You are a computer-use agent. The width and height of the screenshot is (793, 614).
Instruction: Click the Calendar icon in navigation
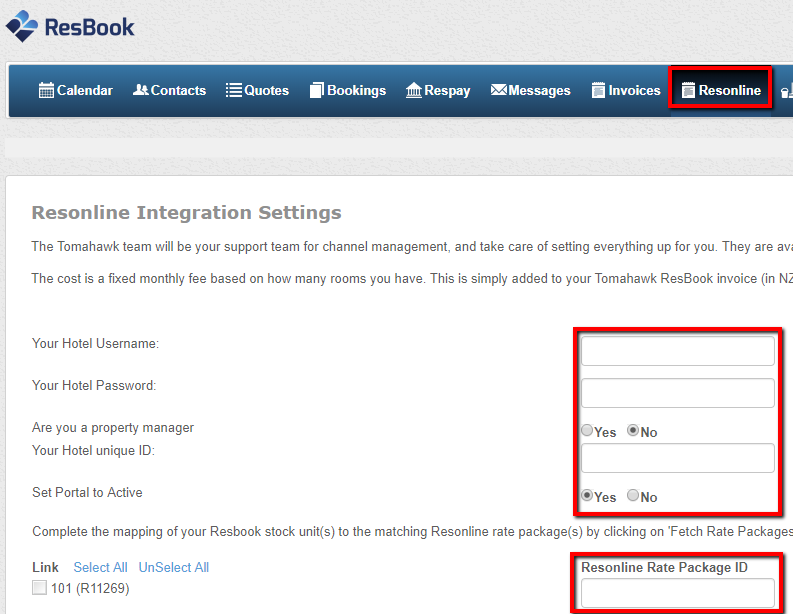pos(46,90)
